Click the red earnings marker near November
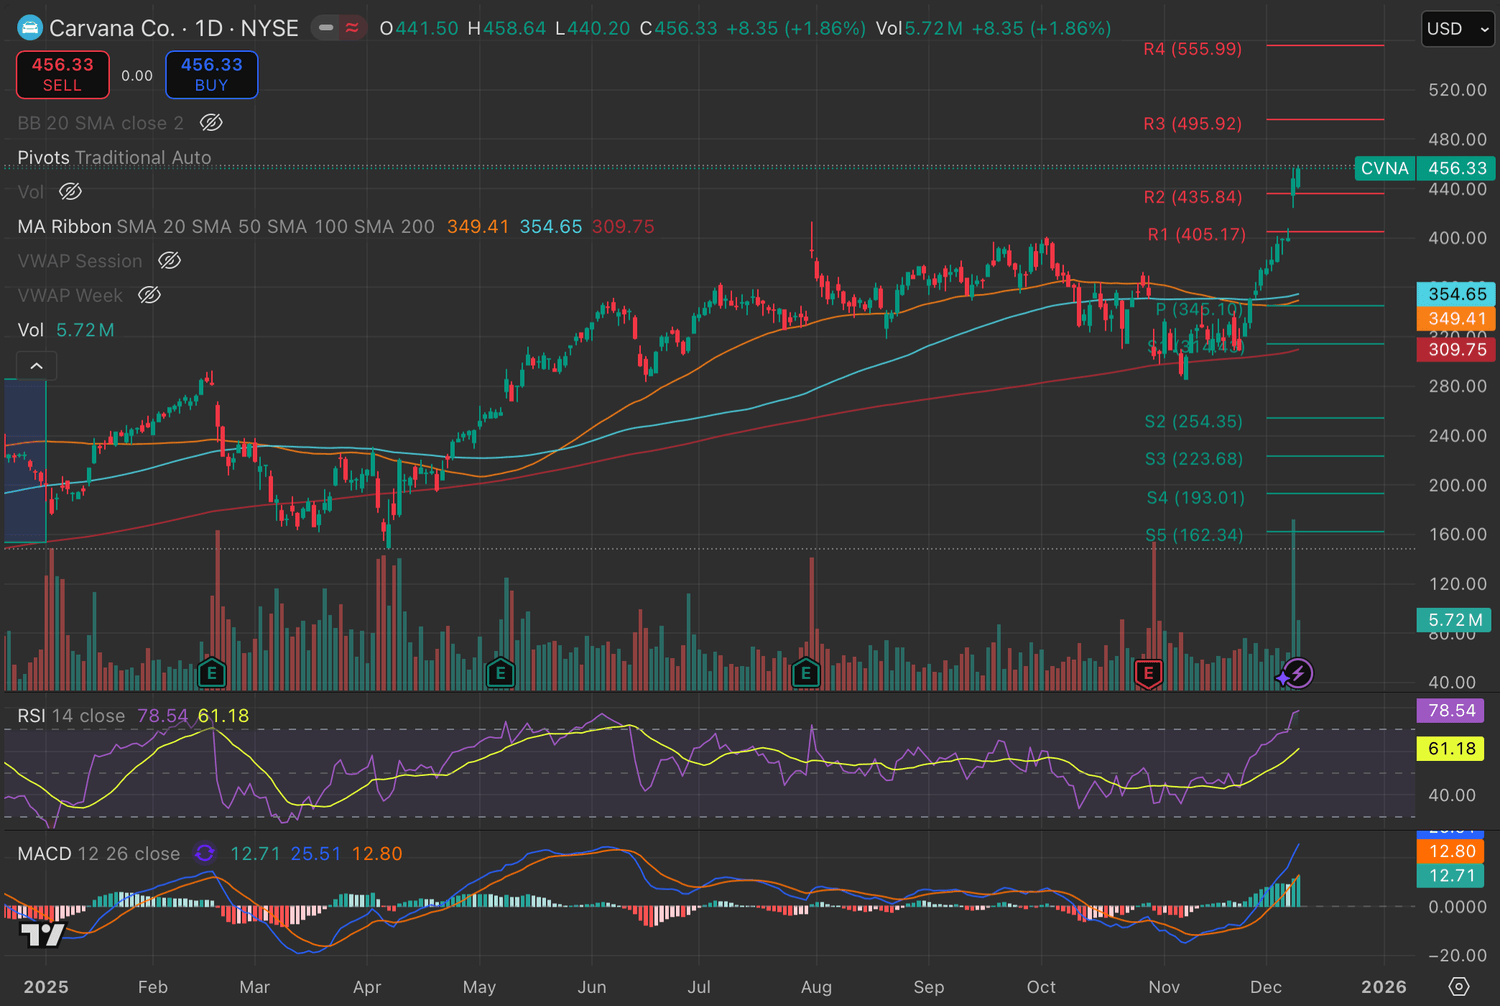 point(1148,673)
